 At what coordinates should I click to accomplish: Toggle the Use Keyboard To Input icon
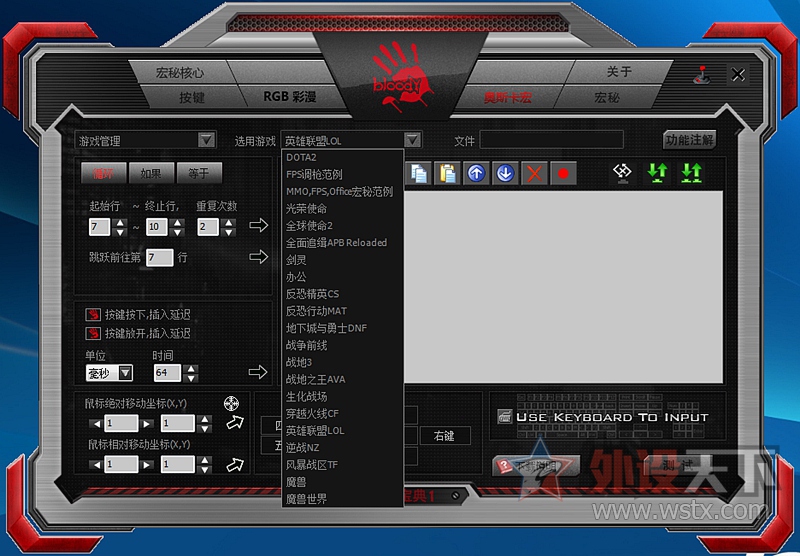coord(505,416)
